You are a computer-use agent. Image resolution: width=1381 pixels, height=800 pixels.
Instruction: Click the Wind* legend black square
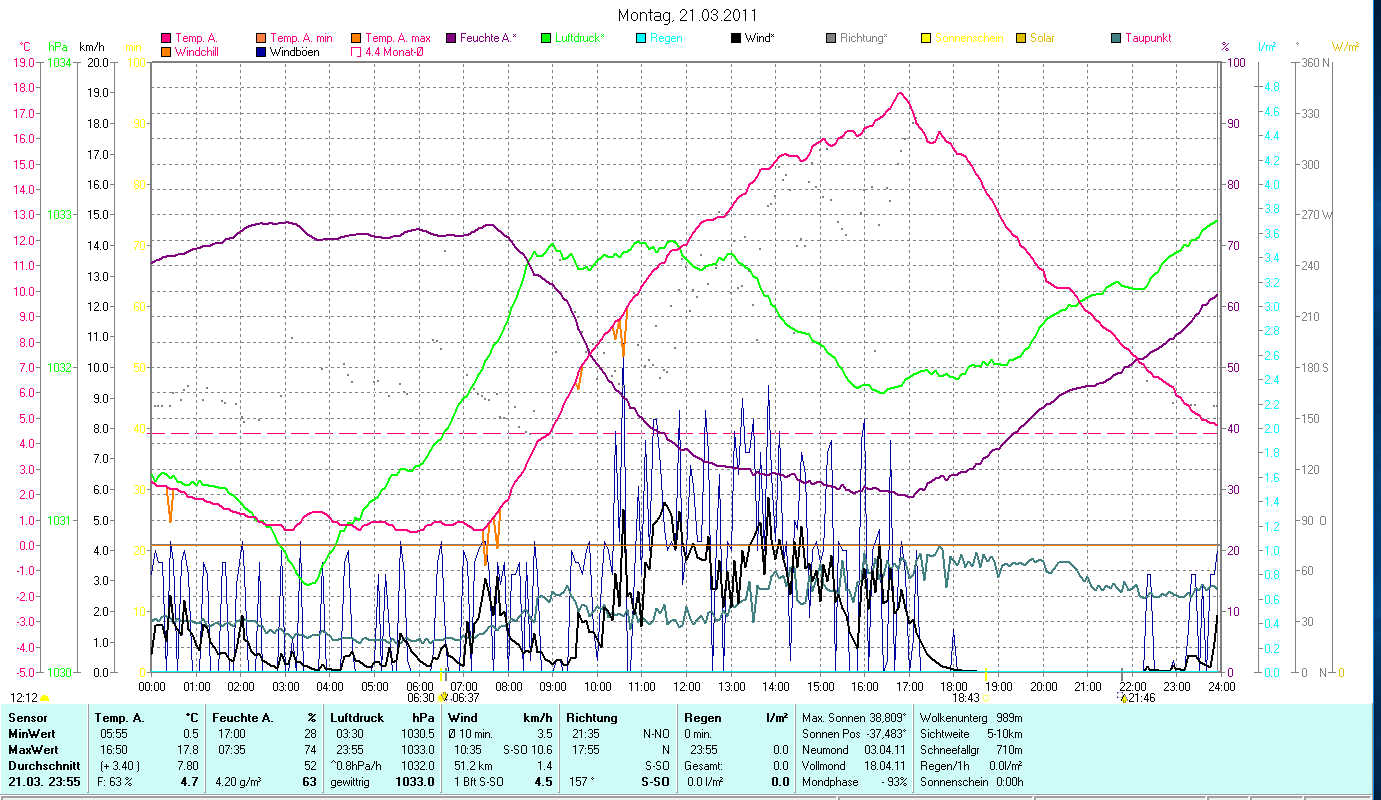[x=736, y=38]
